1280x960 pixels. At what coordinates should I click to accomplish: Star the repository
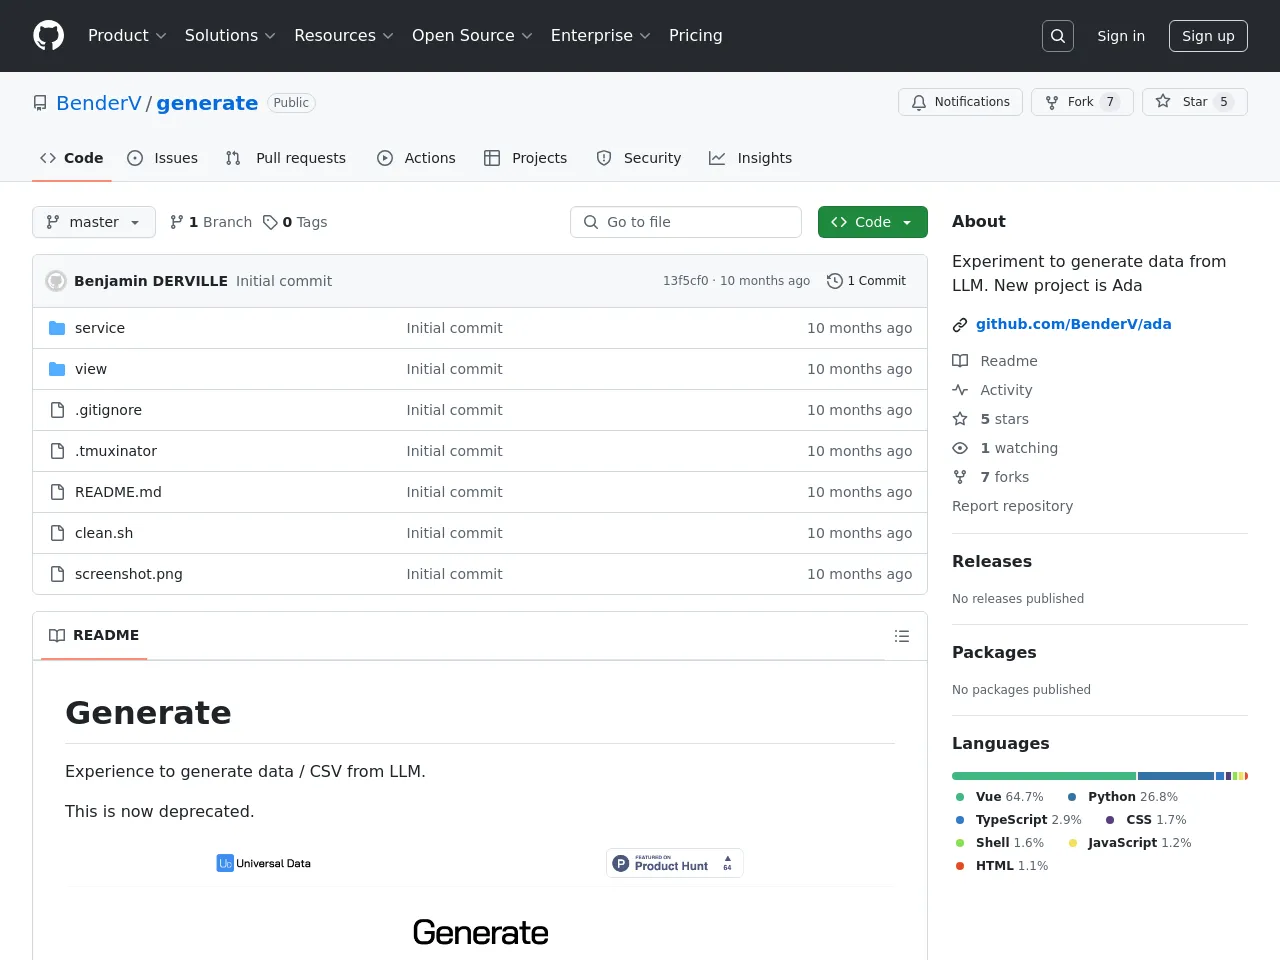(1194, 102)
